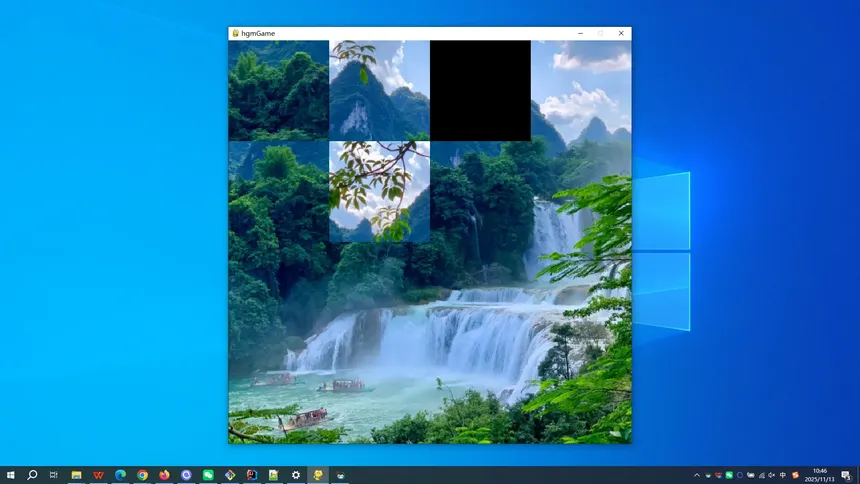Open Firefox from the taskbar

click(164, 475)
